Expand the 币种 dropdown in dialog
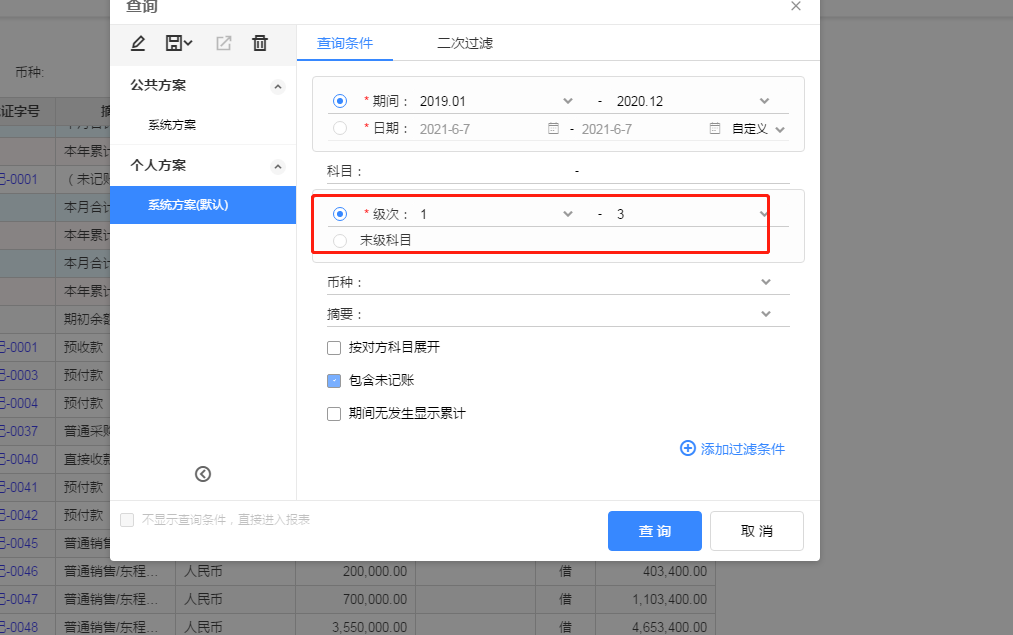Screen dimensions: 1013x635 (766, 282)
